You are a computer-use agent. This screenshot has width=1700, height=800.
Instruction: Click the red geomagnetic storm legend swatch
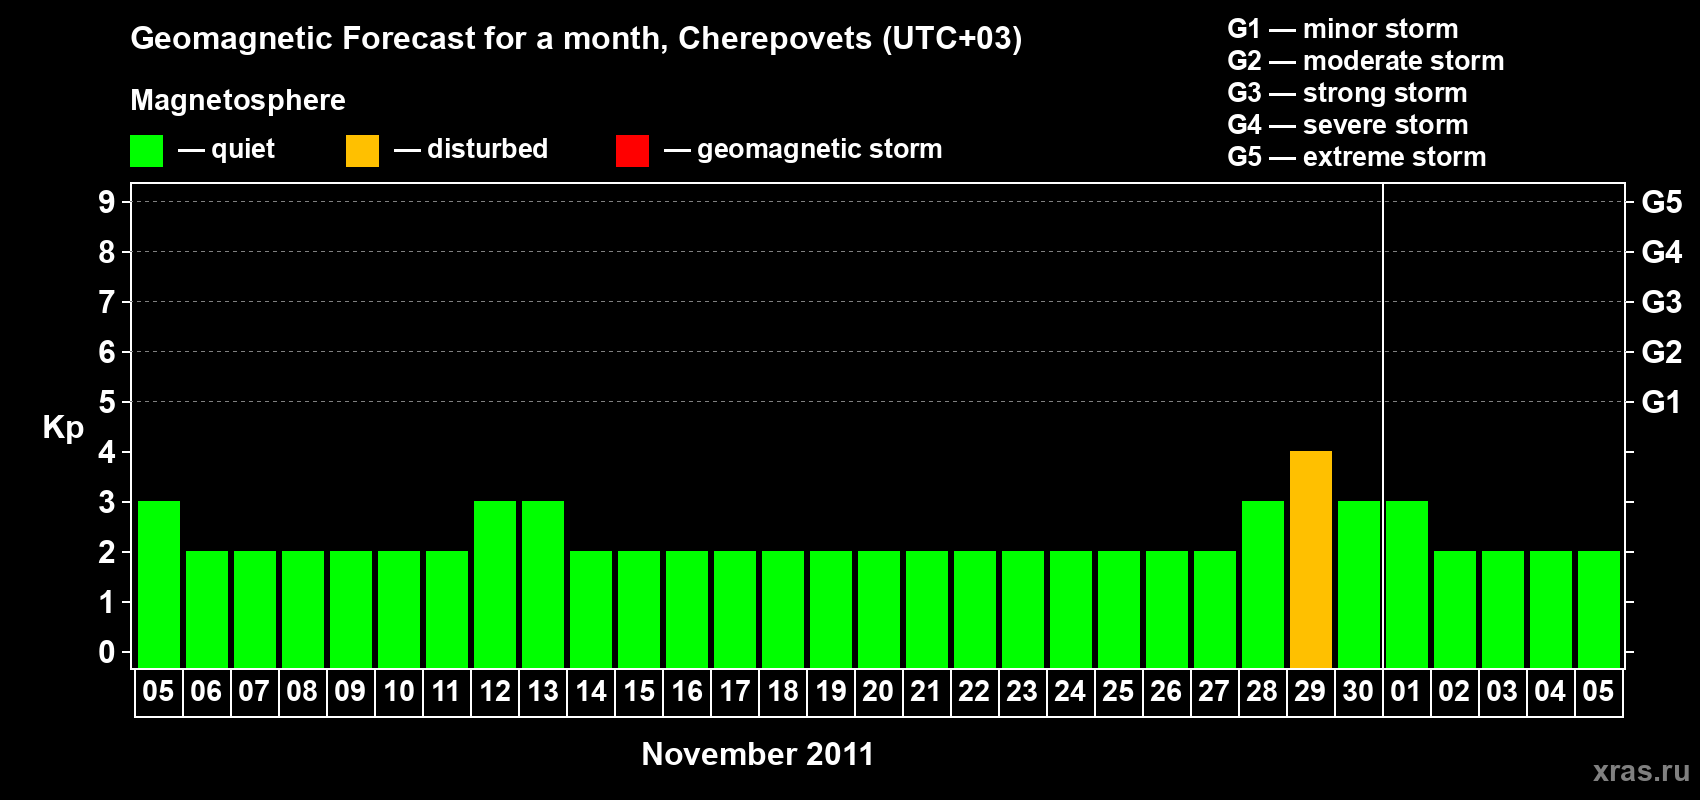(632, 151)
